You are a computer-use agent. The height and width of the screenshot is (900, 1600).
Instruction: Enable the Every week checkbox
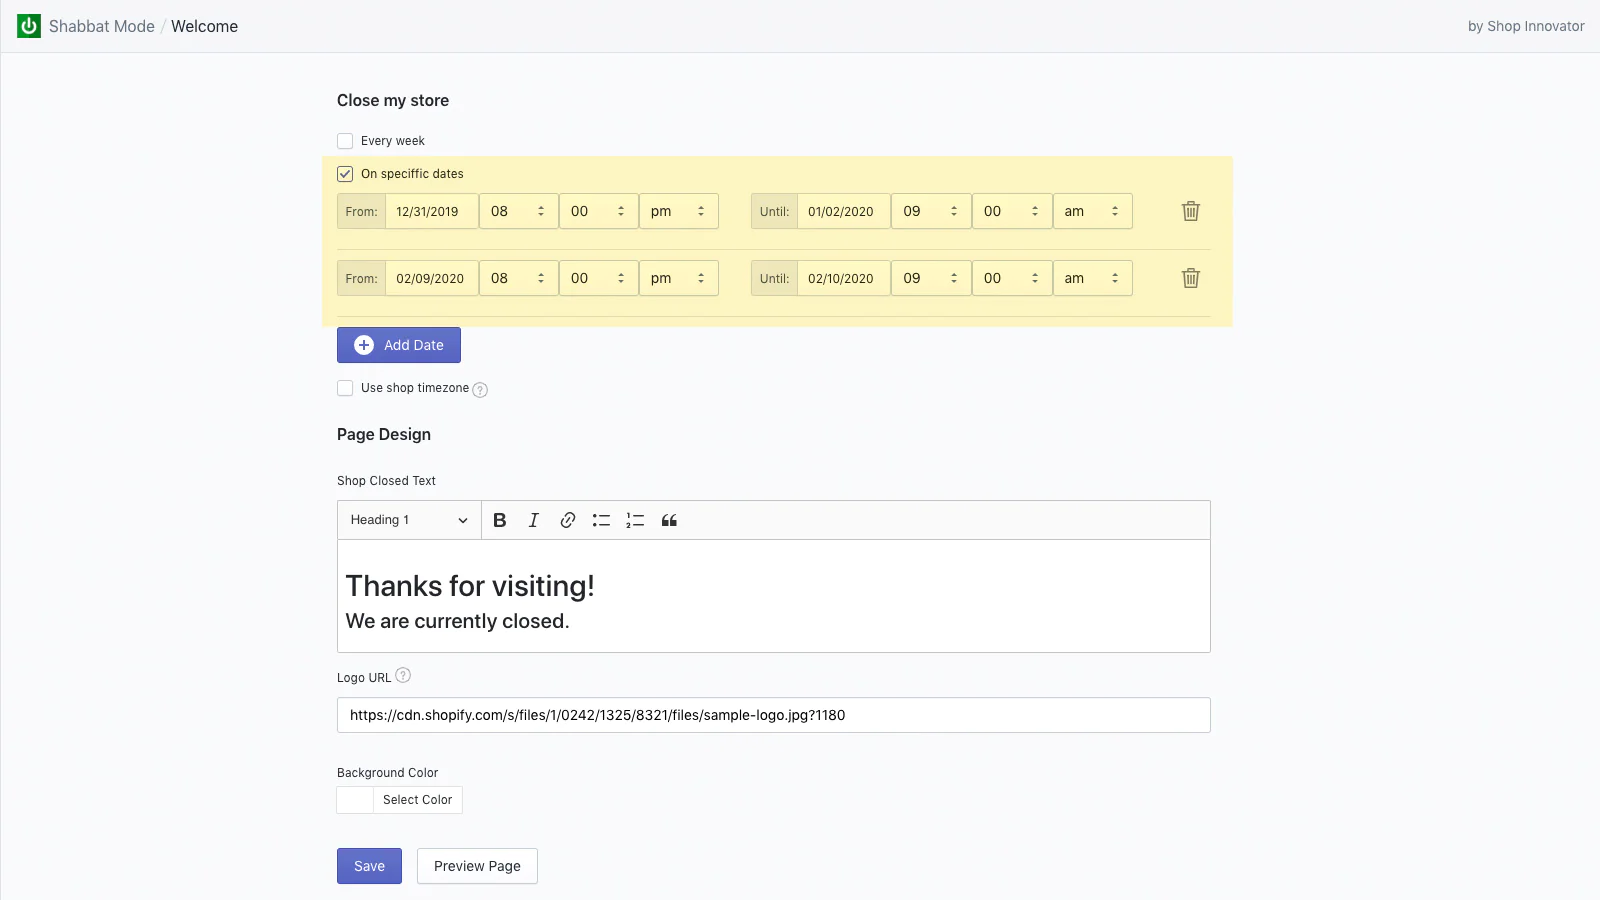(x=345, y=141)
